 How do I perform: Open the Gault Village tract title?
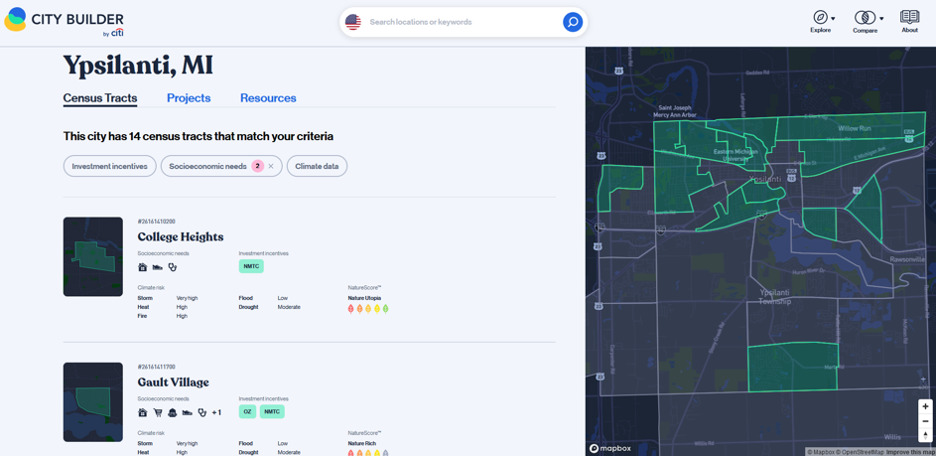[173, 382]
